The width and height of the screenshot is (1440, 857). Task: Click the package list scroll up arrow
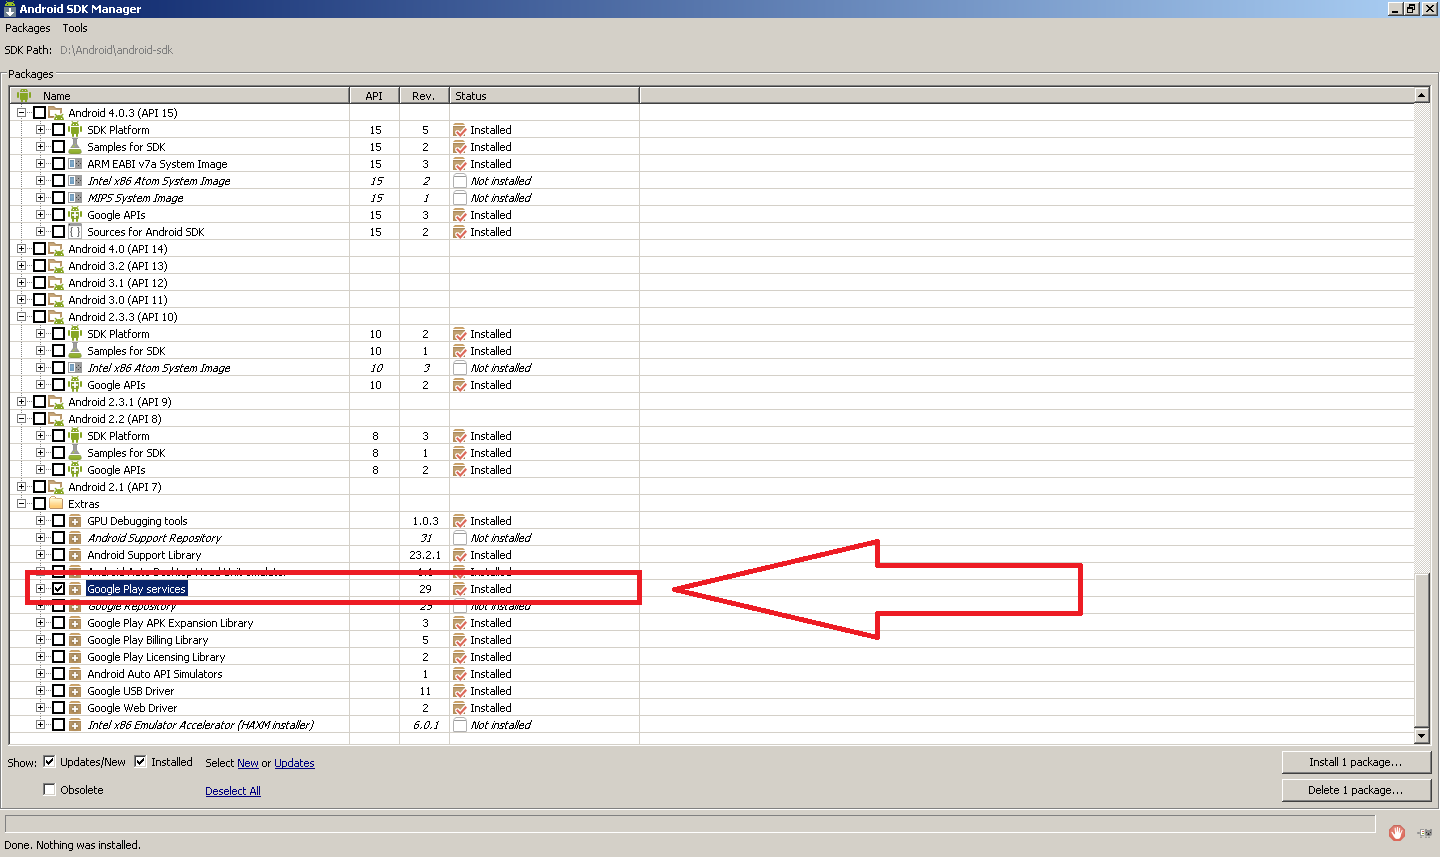[1422, 95]
